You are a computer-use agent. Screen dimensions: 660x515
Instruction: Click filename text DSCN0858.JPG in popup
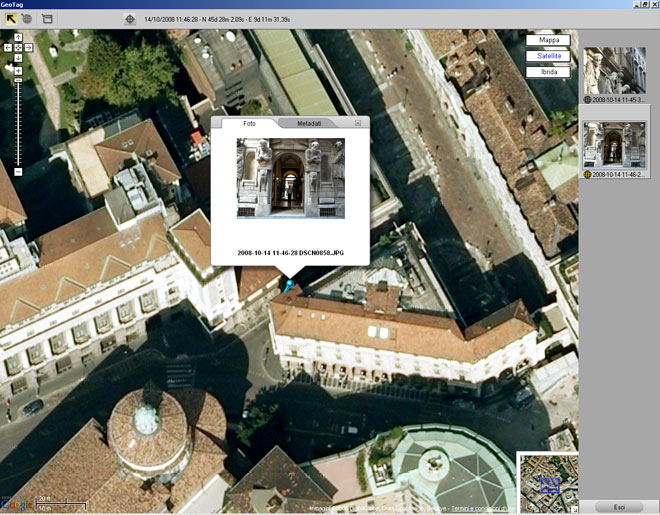321,253
